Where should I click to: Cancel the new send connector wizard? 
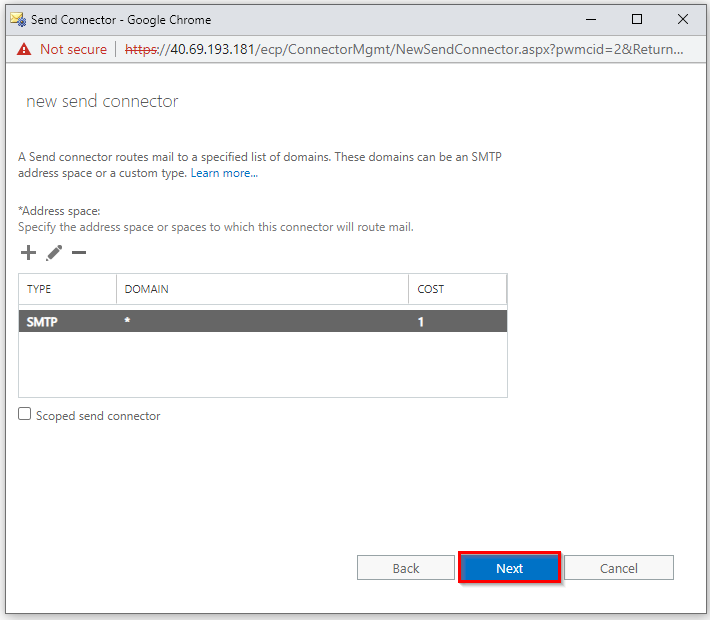(619, 568)
